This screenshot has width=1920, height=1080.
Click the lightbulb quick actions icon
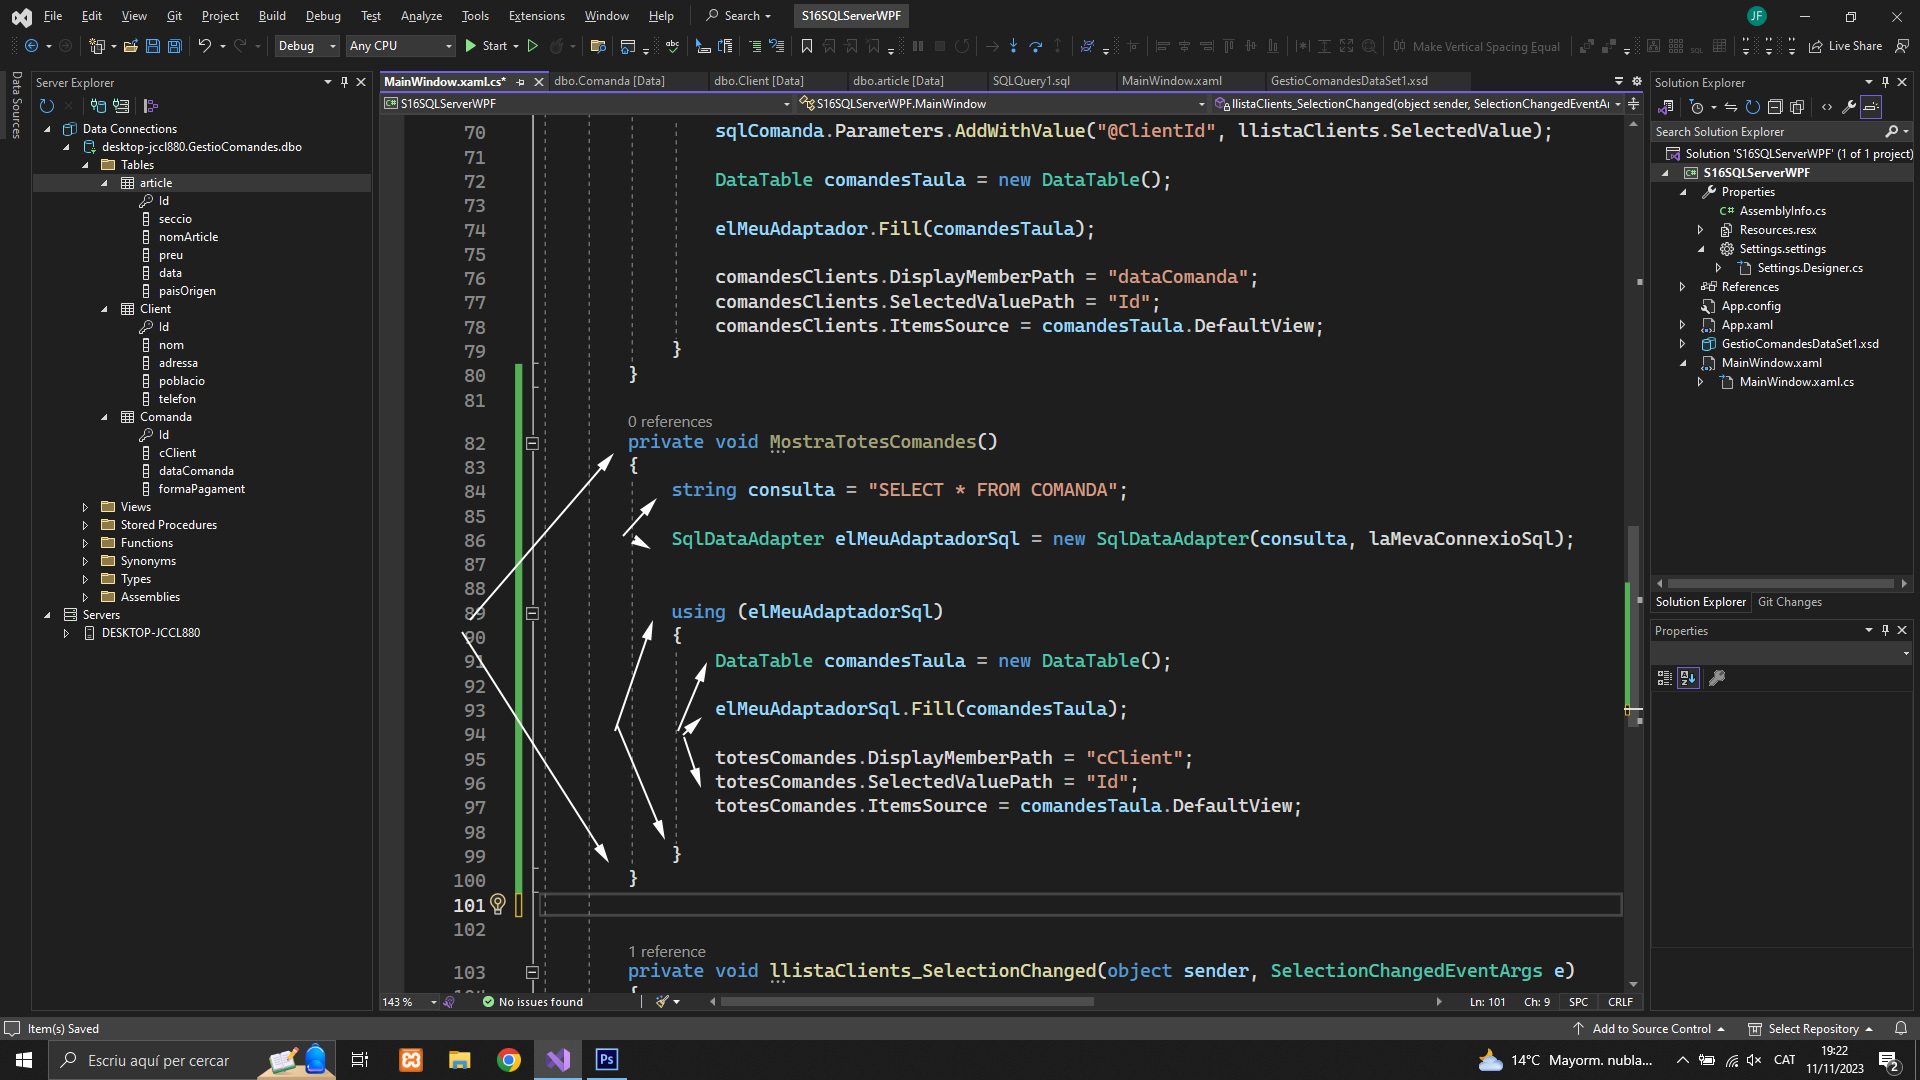[497, 904]
